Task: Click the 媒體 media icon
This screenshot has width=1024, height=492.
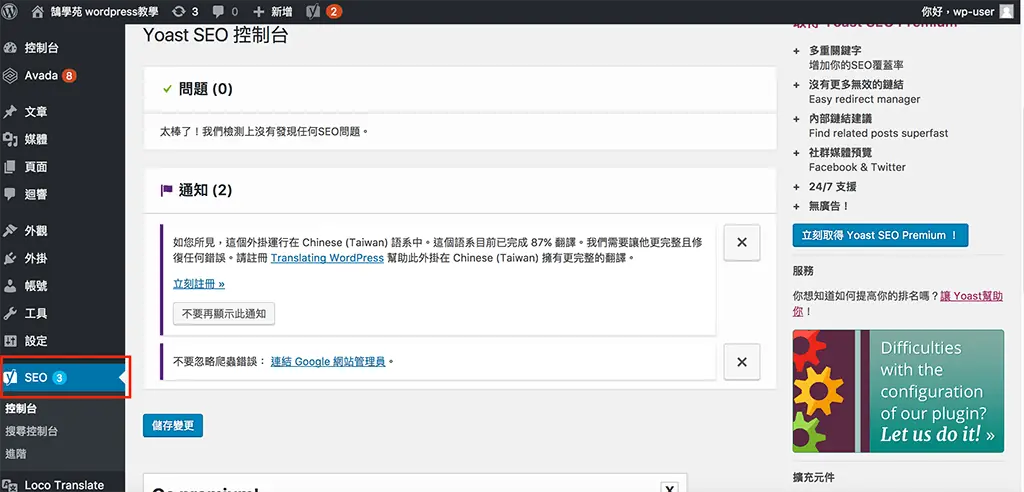Action: pyautogui.click(x=10, y=139)
